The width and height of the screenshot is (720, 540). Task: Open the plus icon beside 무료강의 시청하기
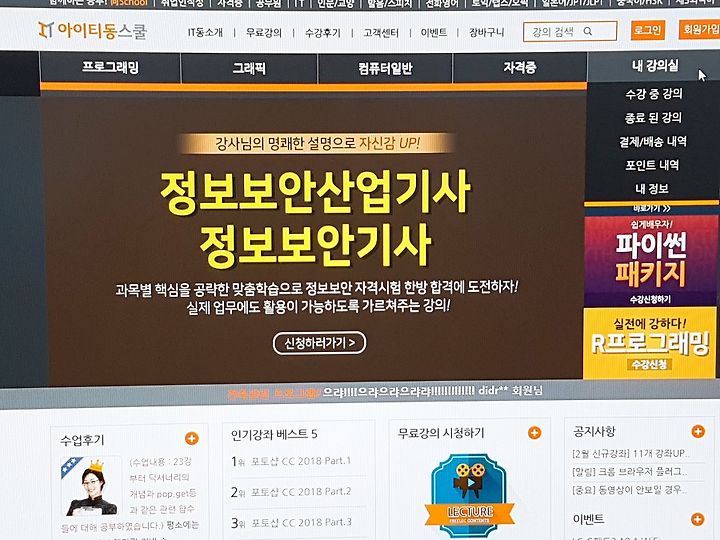coord(534,433)
